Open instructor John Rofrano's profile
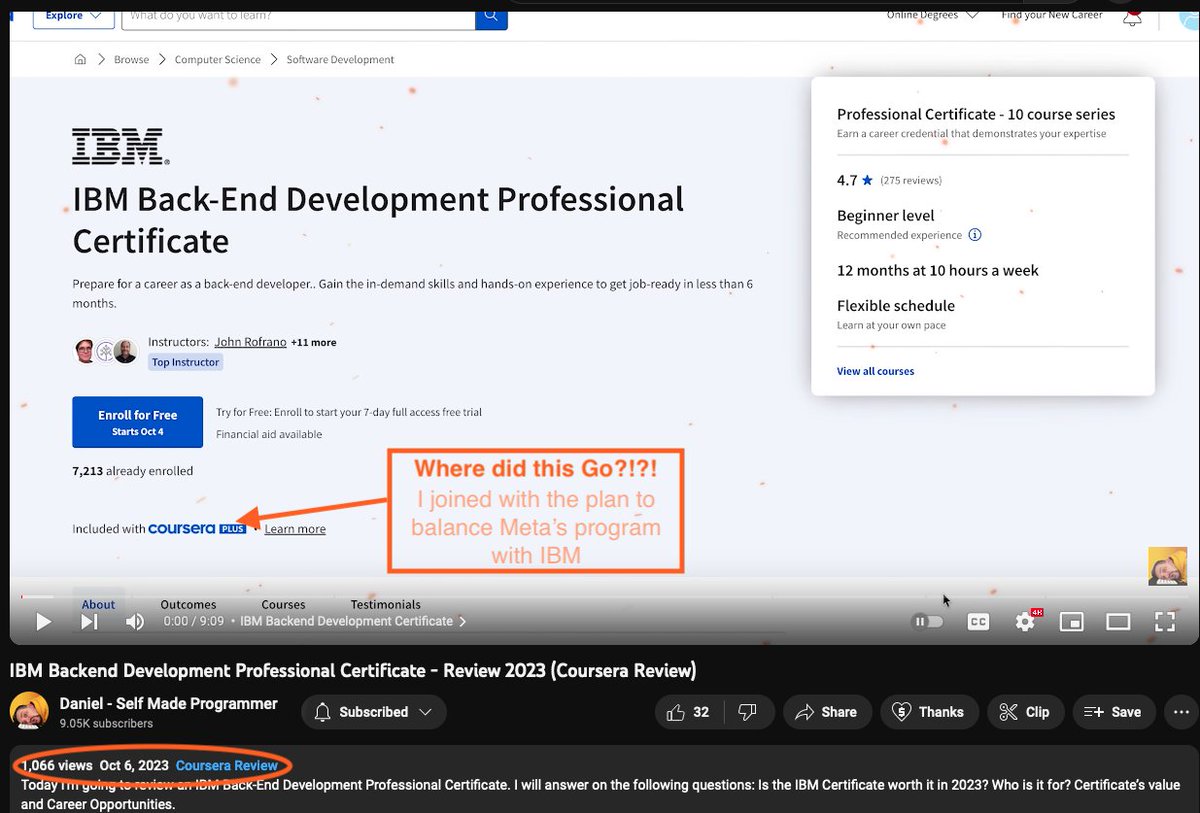The width and height of the screenshot is (1200, 813). click(250, 342)
